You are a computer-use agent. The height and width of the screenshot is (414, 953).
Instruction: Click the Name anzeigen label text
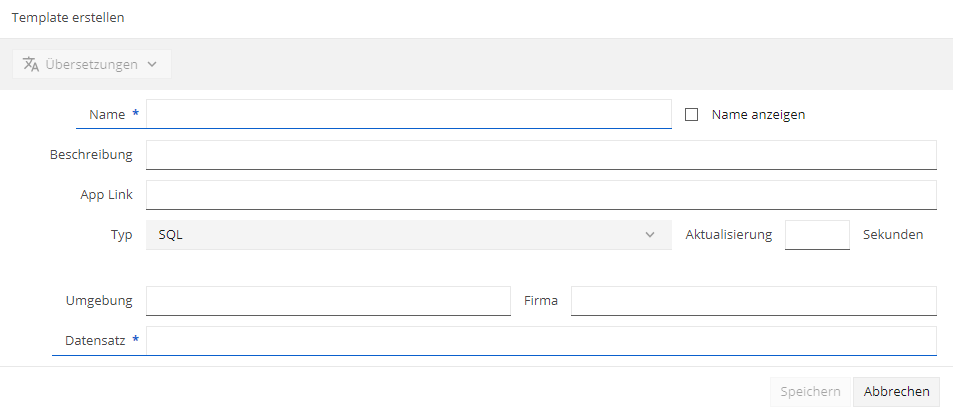[x=758, y=114]
